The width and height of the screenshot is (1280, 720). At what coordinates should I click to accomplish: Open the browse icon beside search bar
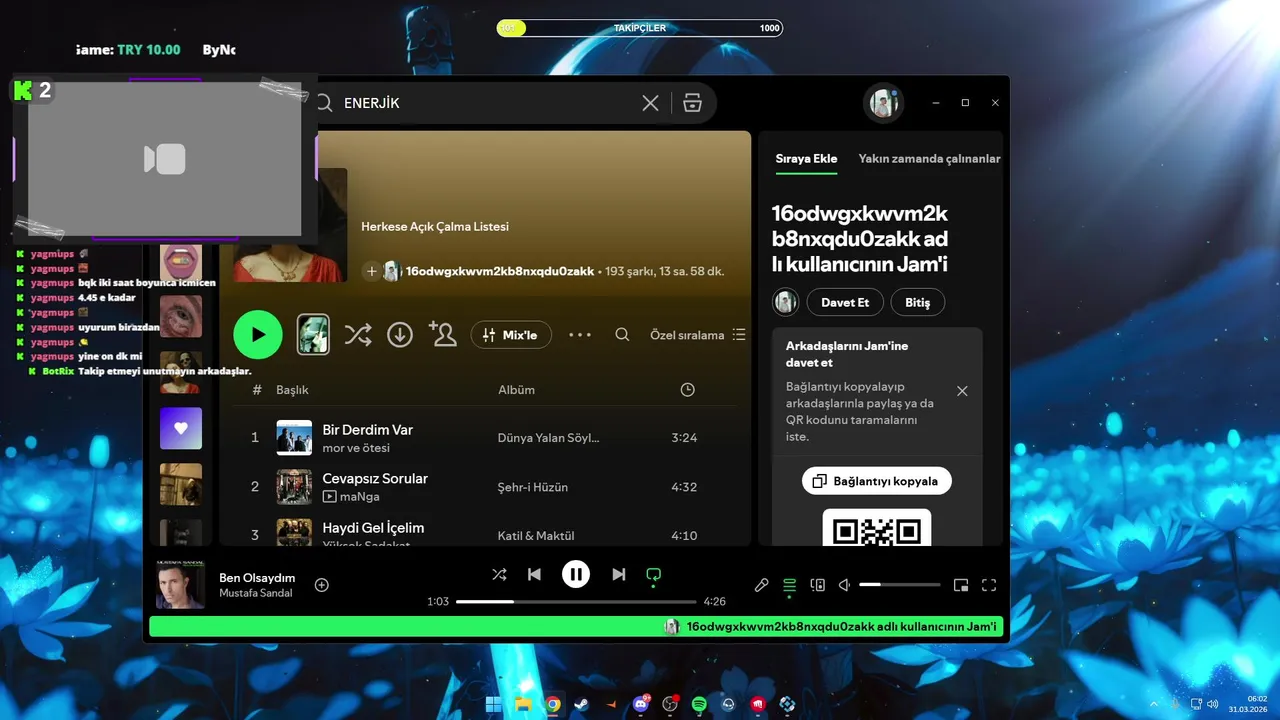click(x=692, y=103)
